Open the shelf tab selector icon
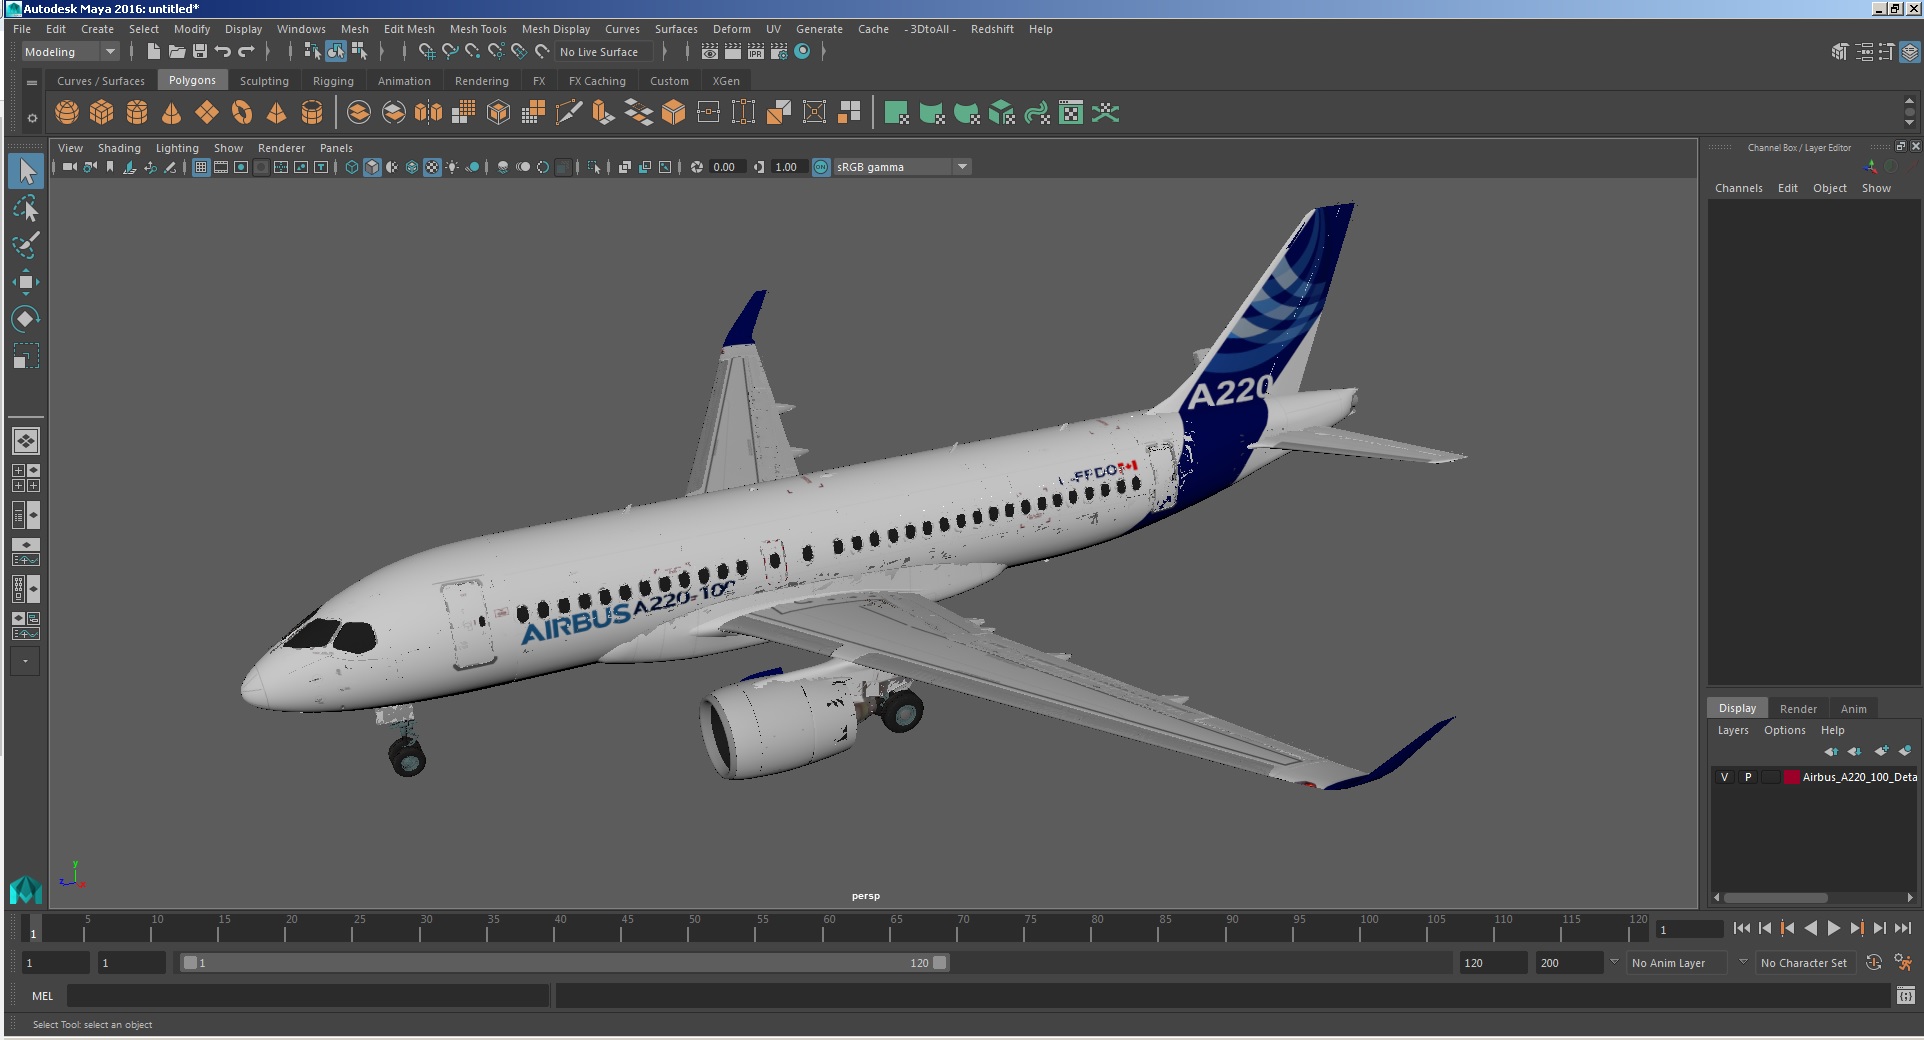The image size is (1924, 1040). [32, 82]
